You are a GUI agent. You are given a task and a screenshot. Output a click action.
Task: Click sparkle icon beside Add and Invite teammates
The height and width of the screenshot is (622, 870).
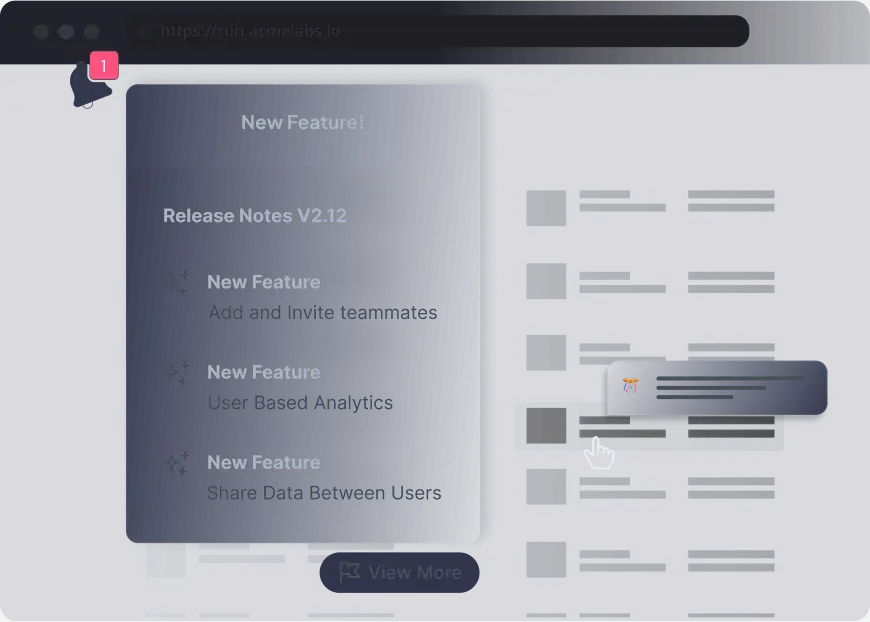177,284
